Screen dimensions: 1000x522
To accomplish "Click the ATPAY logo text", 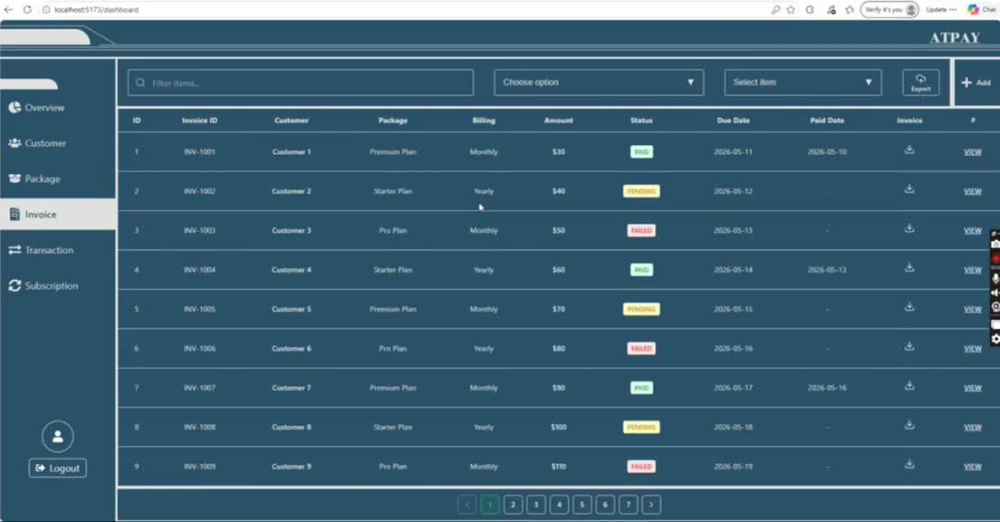I will (x=954, y=38).
